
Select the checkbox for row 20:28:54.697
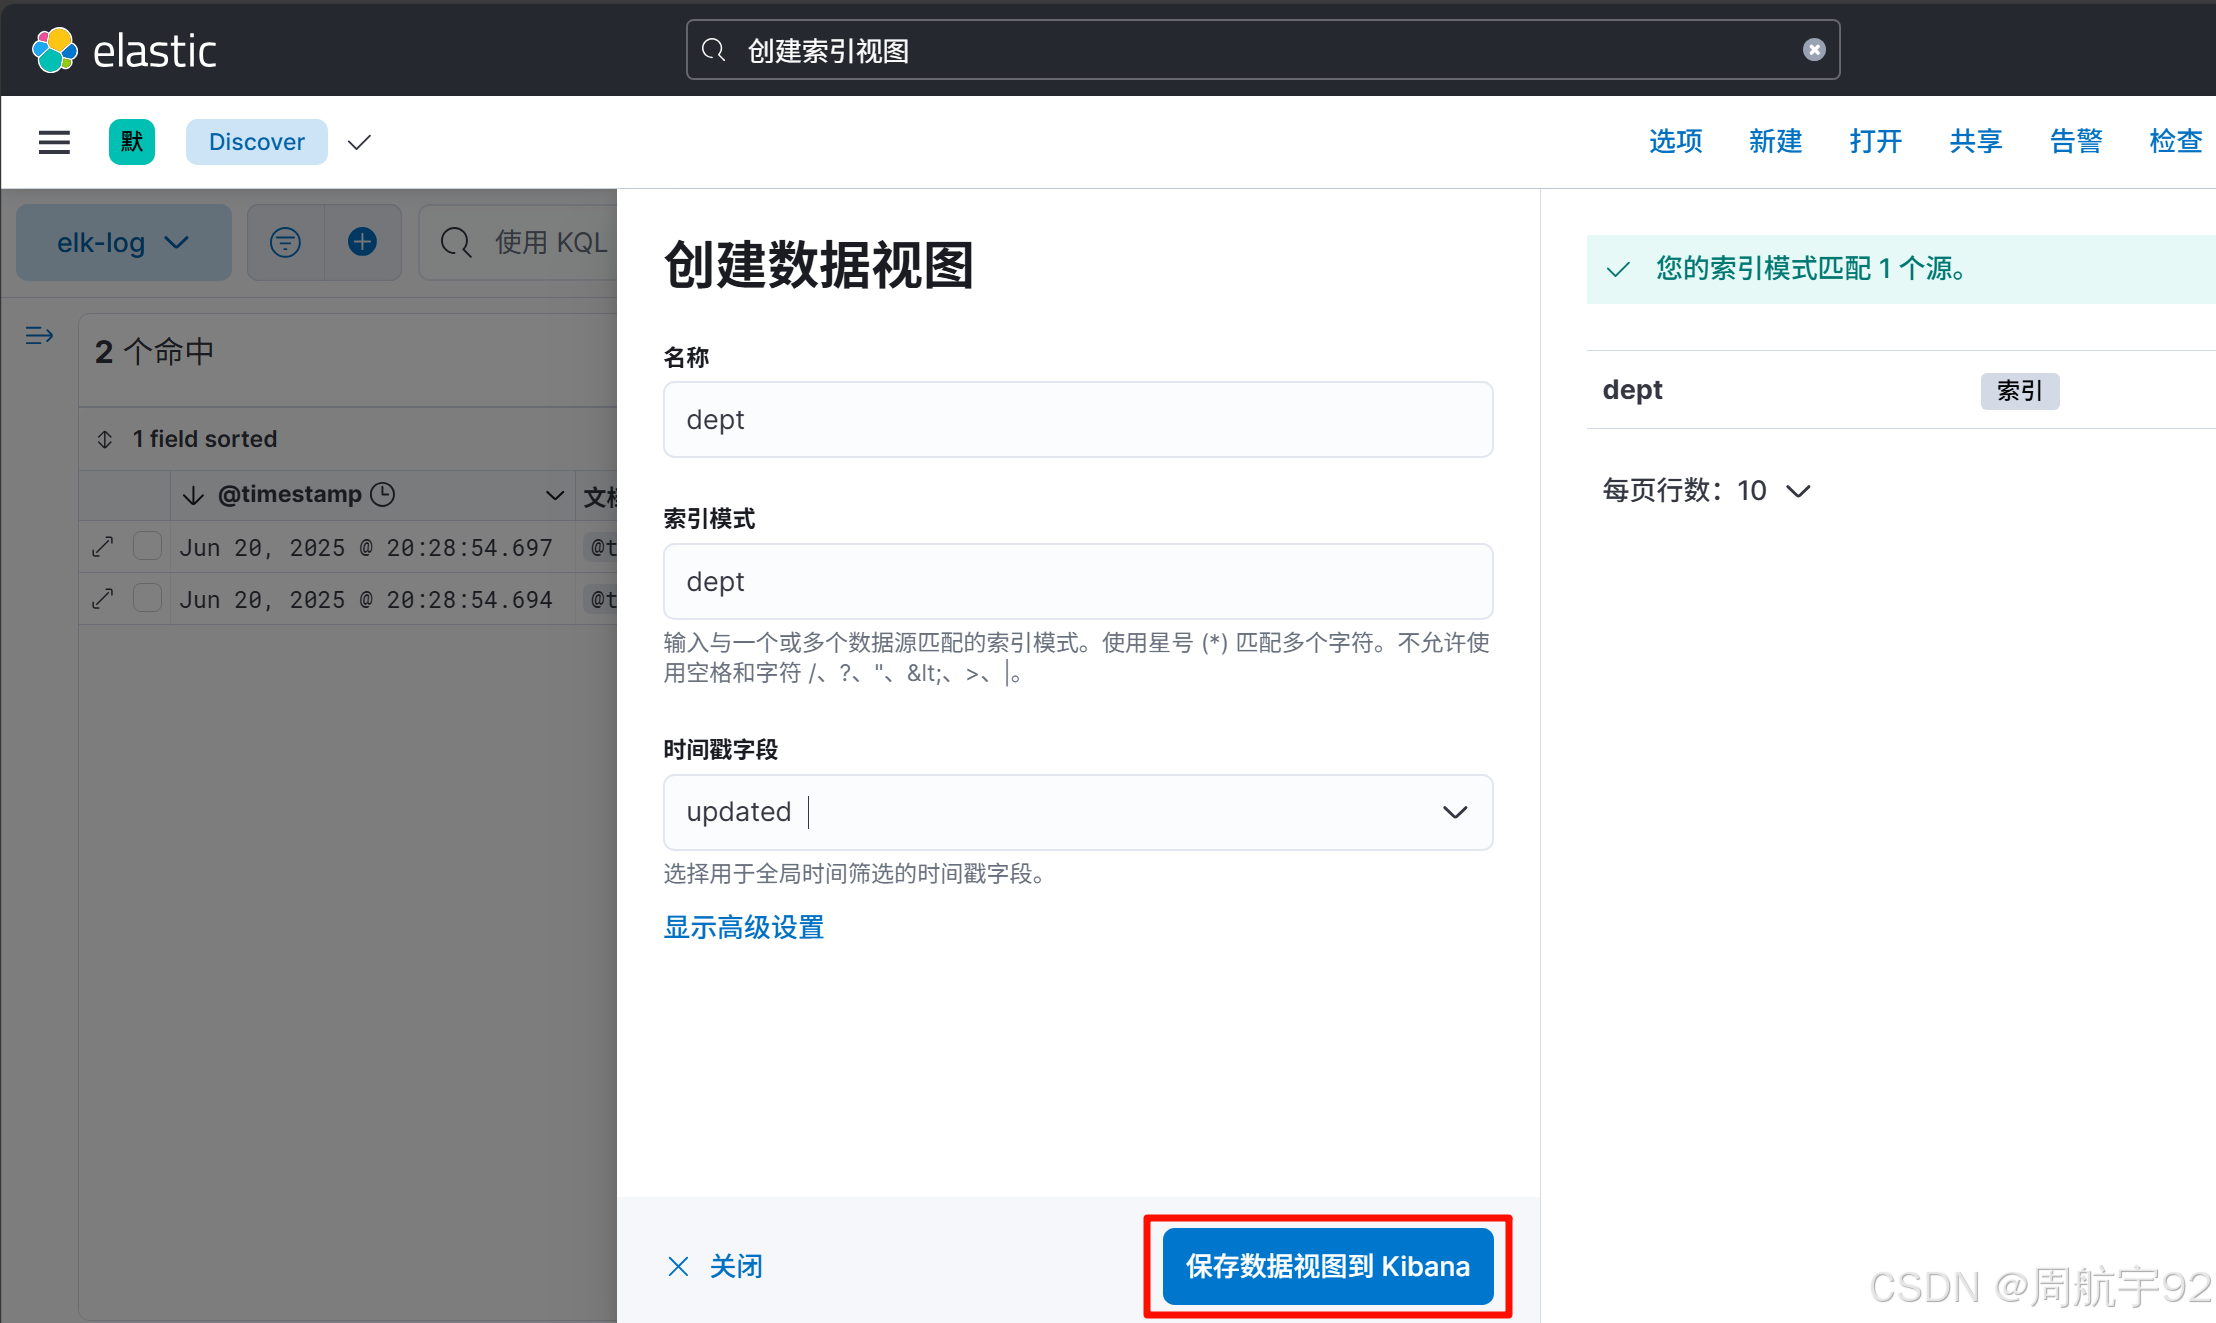(x=148, y=546)
